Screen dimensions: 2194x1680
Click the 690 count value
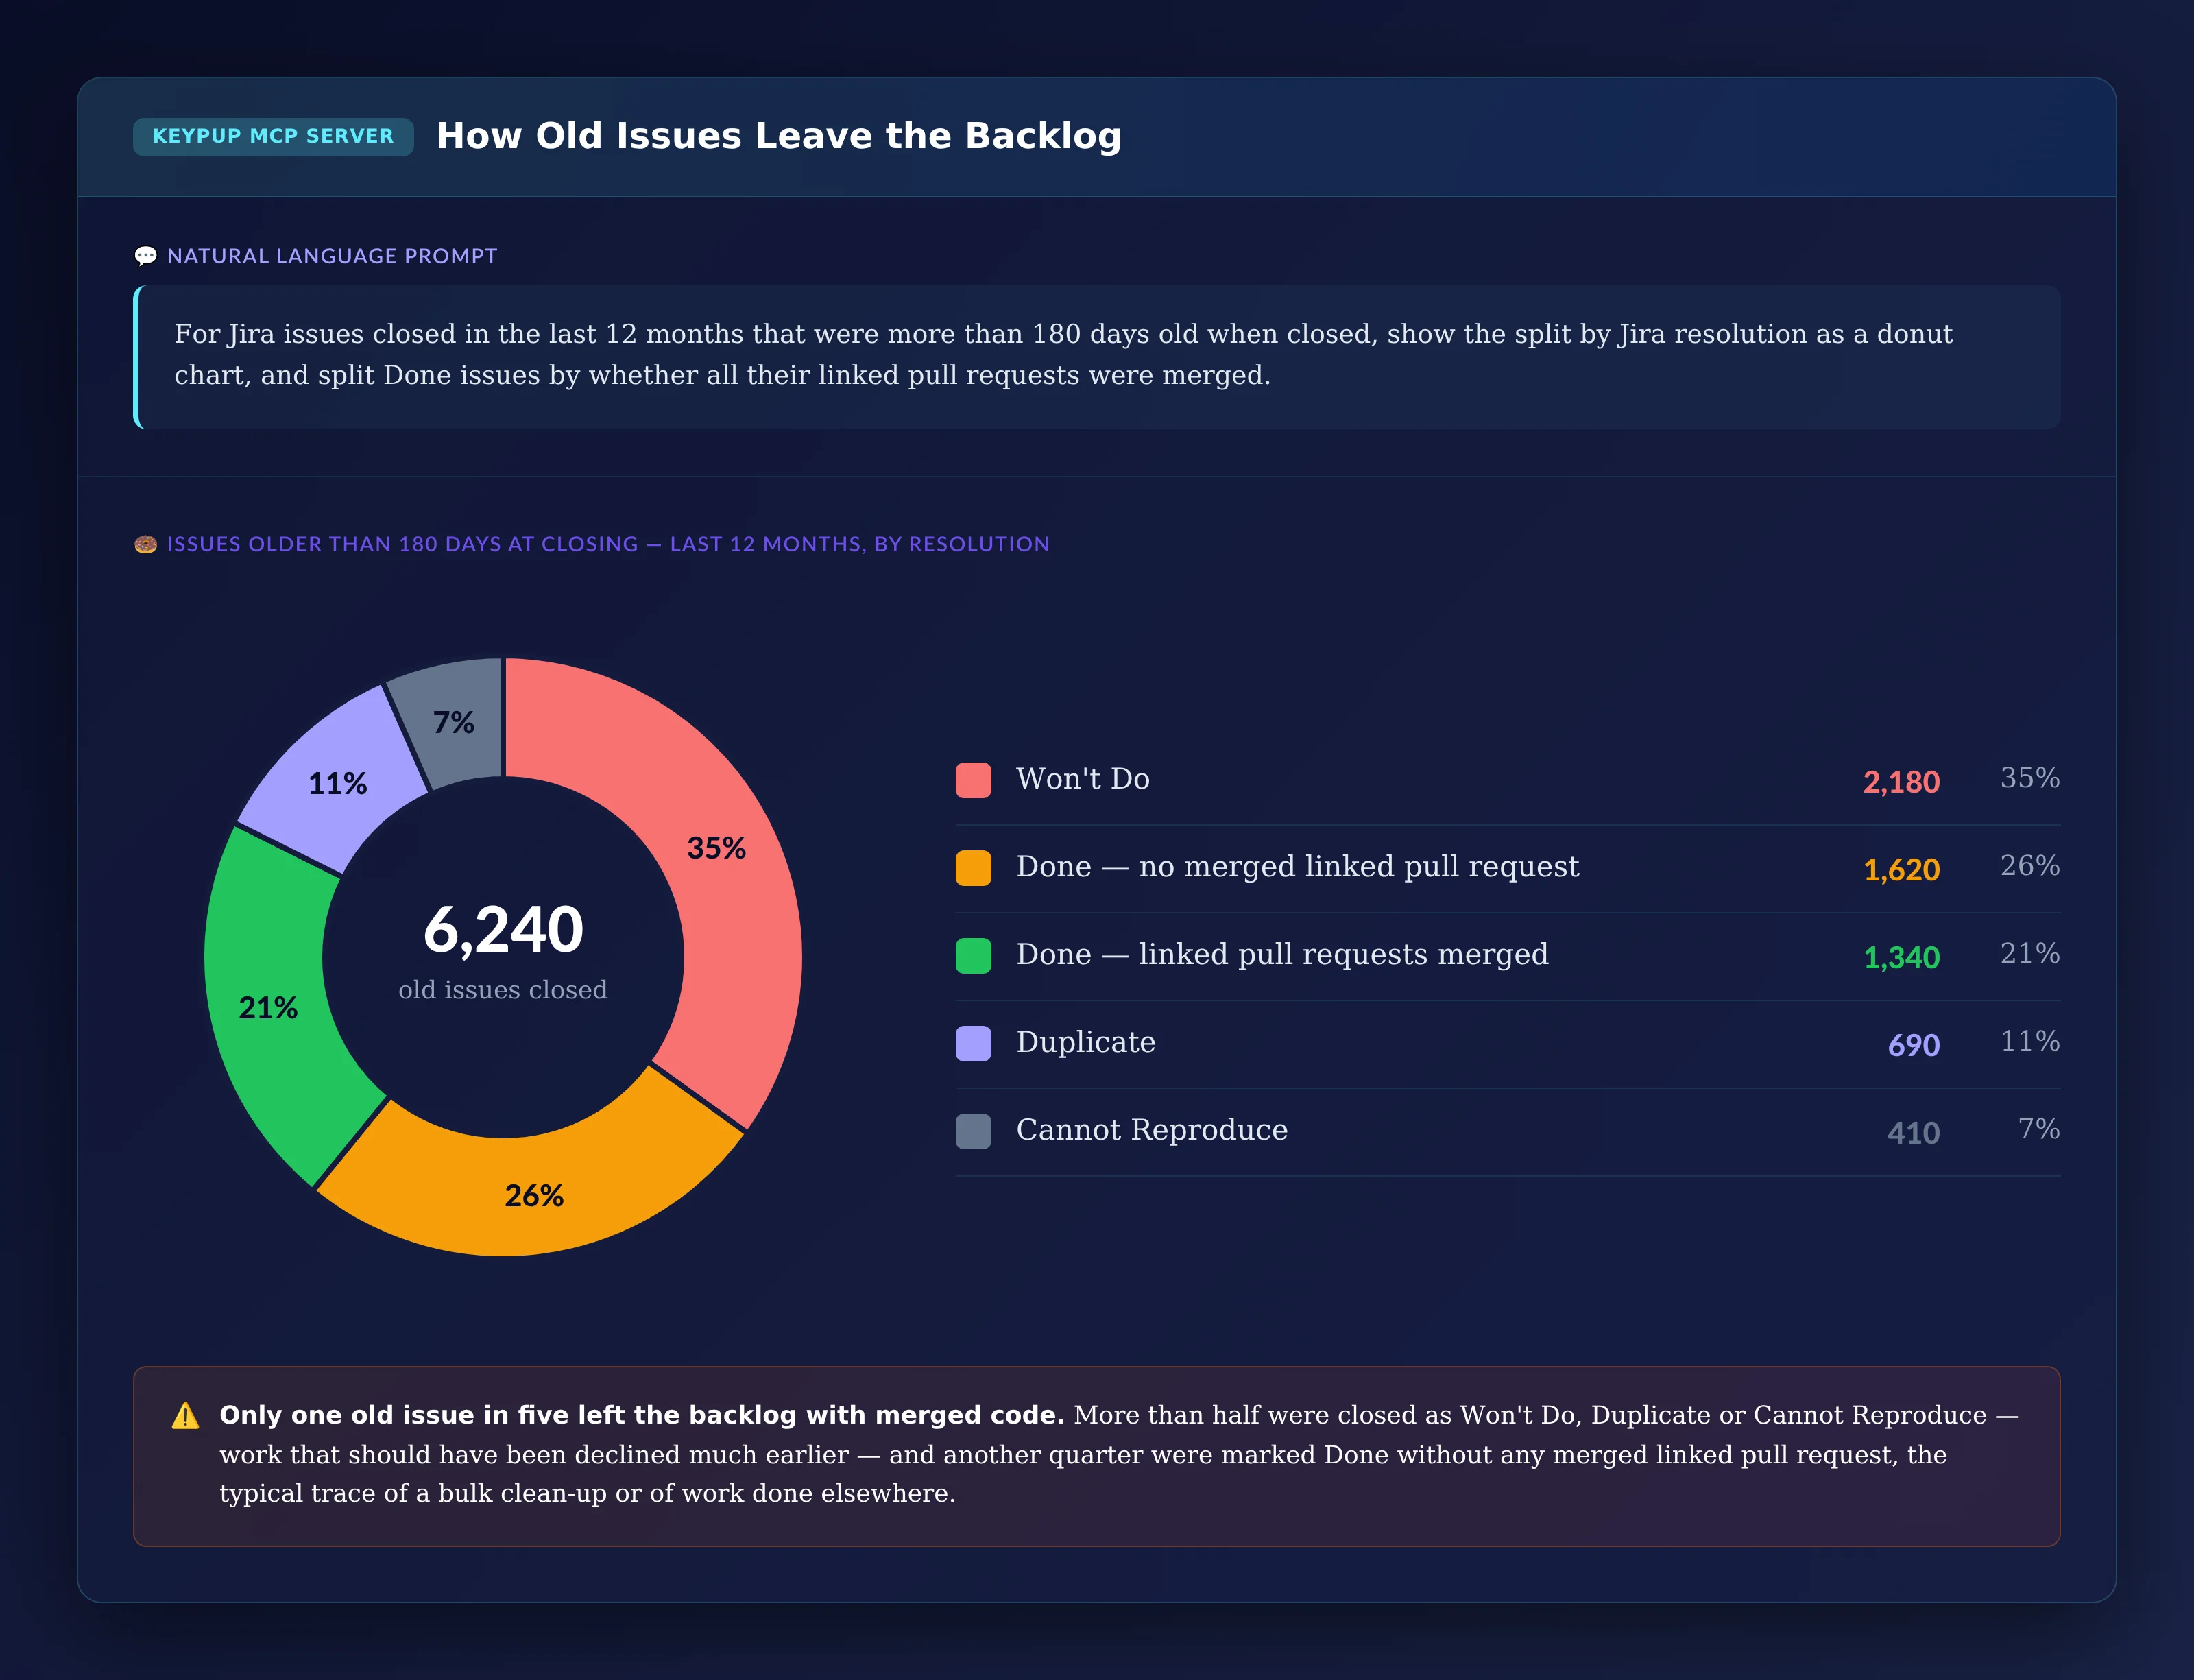1913,1045
